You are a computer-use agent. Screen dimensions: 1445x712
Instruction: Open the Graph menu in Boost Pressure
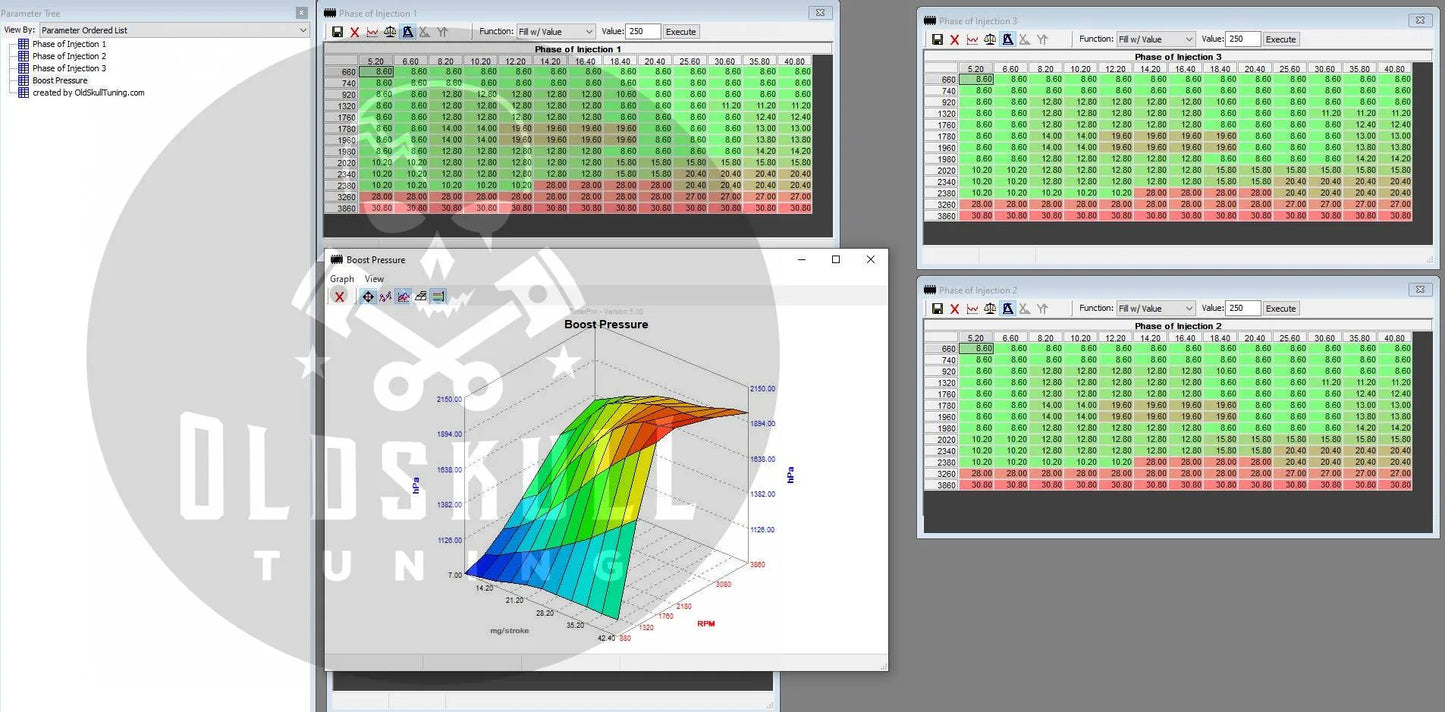click(342, 279)
